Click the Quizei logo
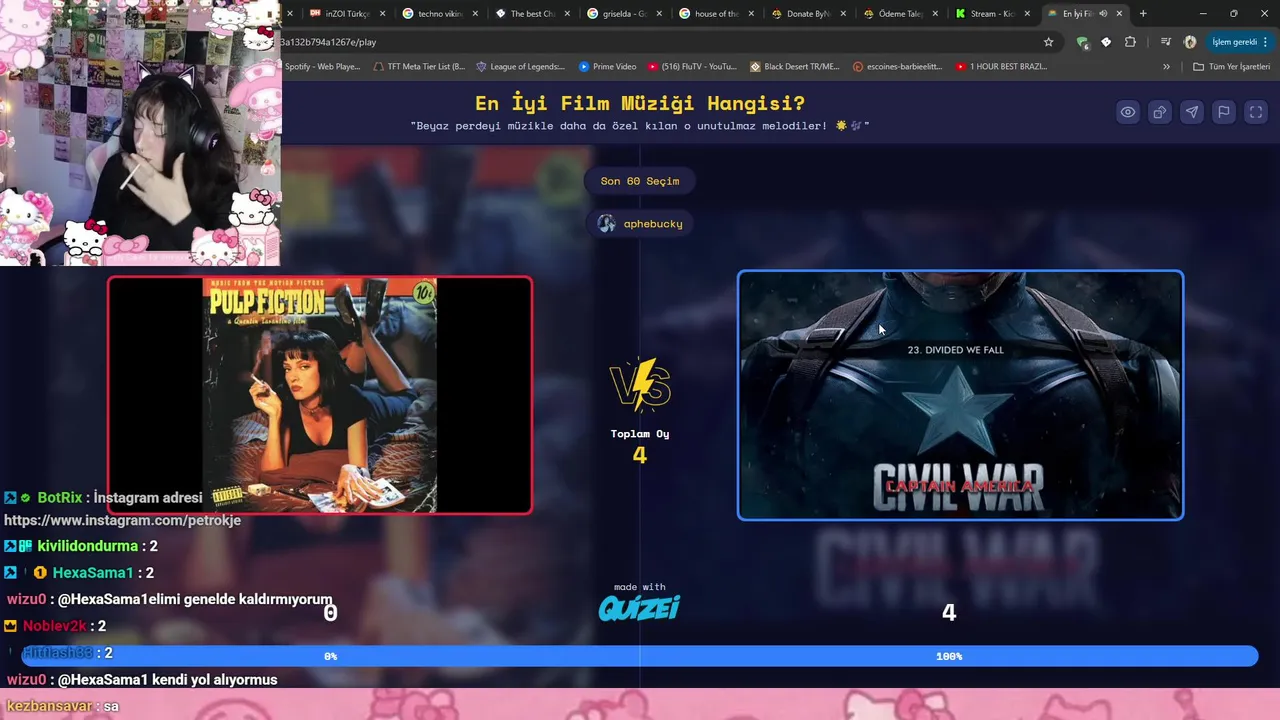Image resolution: width=1280 pixels, height=720 pixels. (639, 607)
